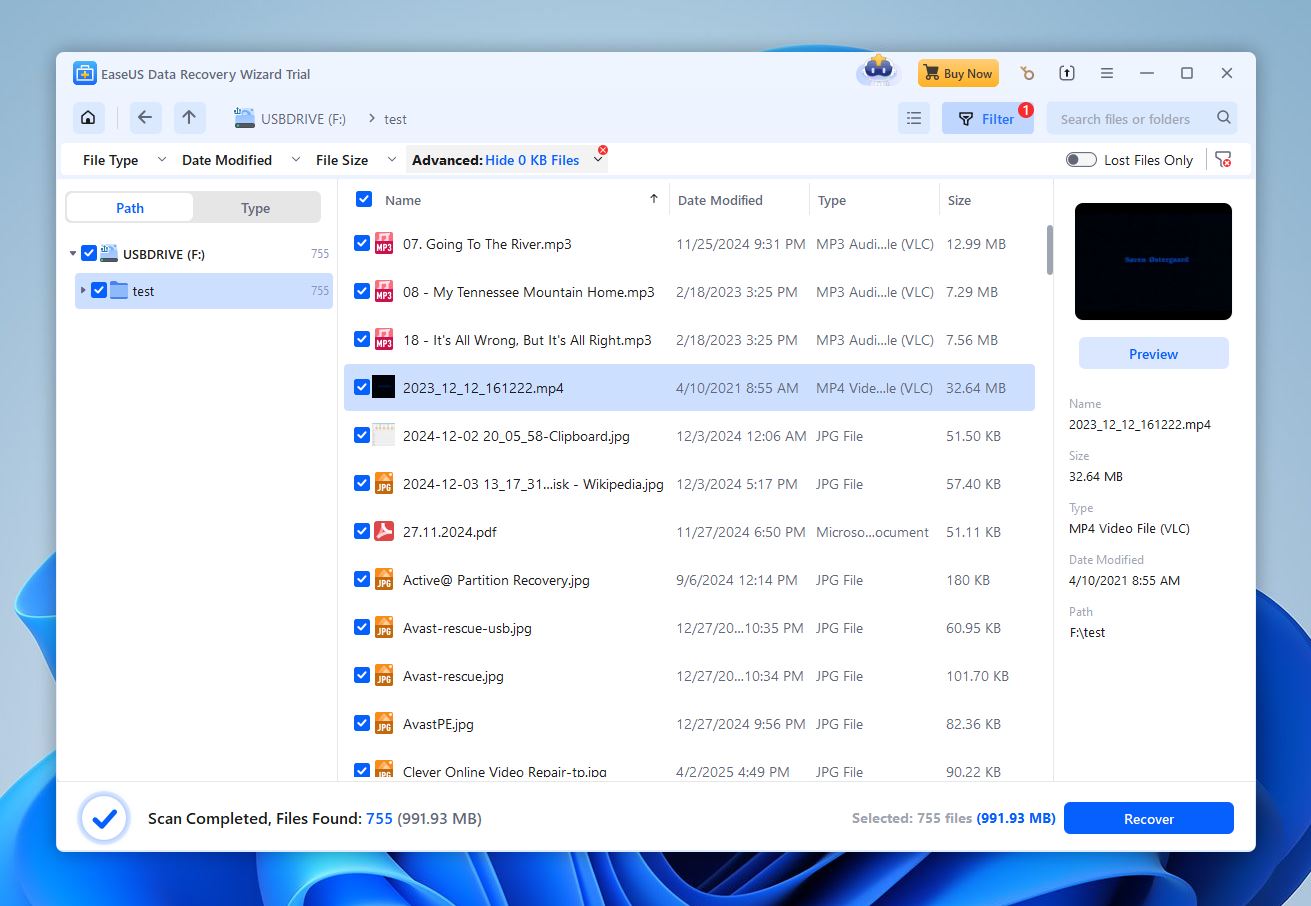
Task: Click the search magnifier icon
Action: point(1223,117)
